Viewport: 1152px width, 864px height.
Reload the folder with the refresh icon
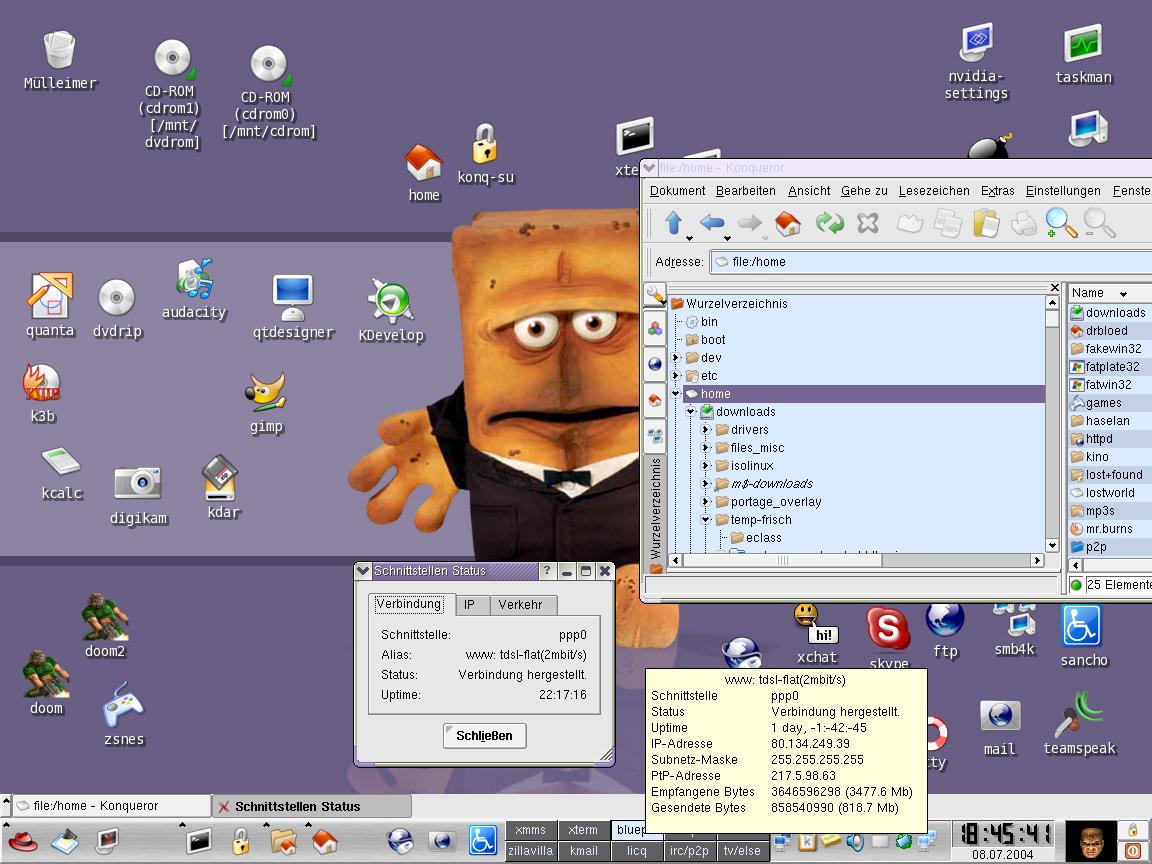(x=829, y=223)
